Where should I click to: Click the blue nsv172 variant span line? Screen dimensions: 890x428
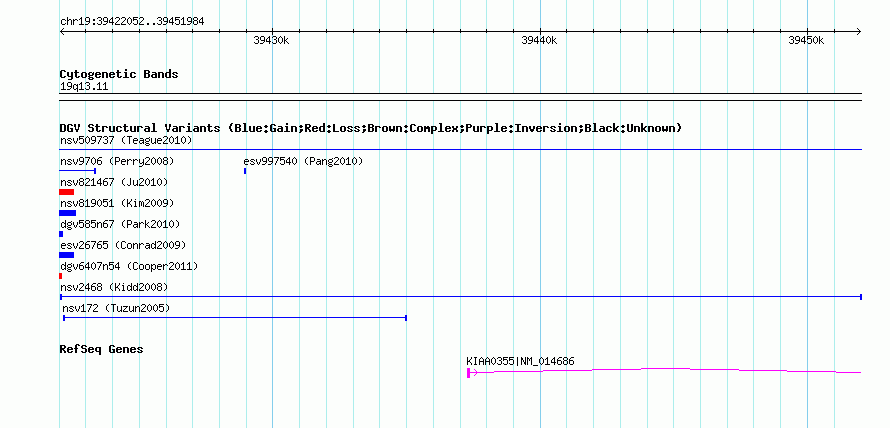[x=235, y=318]
